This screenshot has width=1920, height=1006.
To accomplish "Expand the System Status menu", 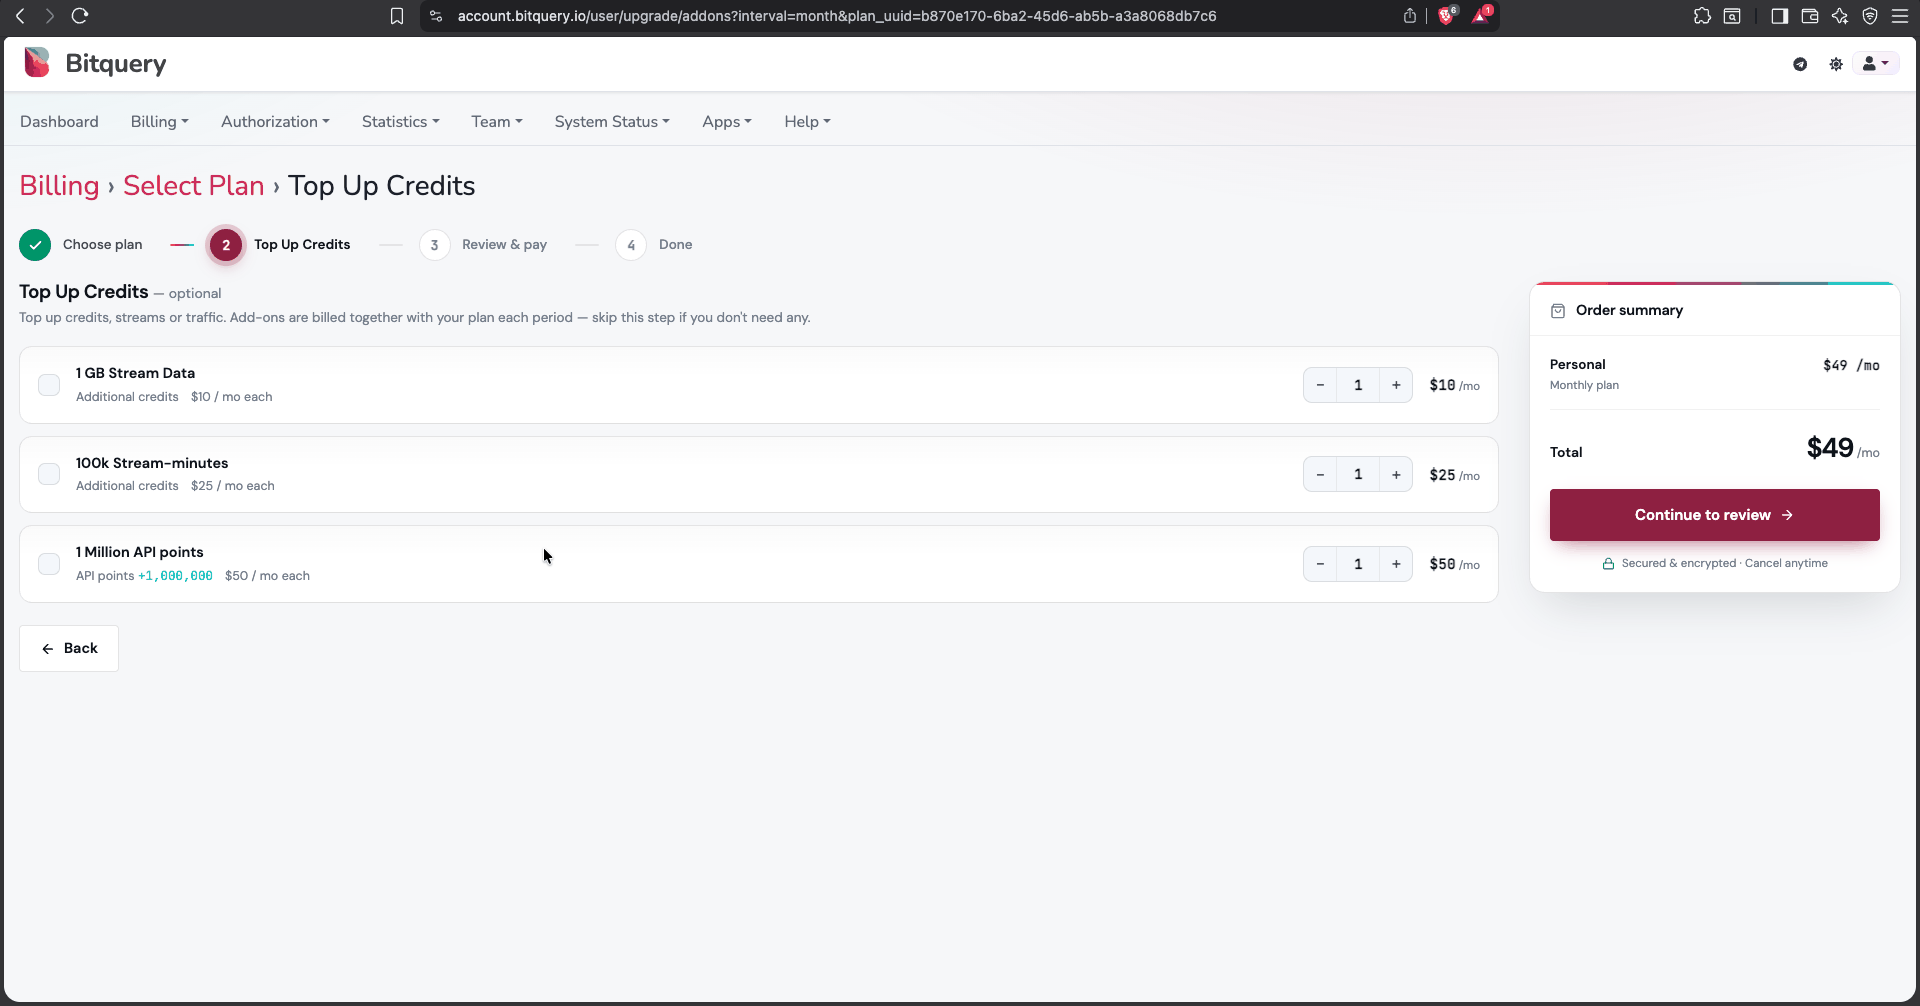I will (612, 121).
